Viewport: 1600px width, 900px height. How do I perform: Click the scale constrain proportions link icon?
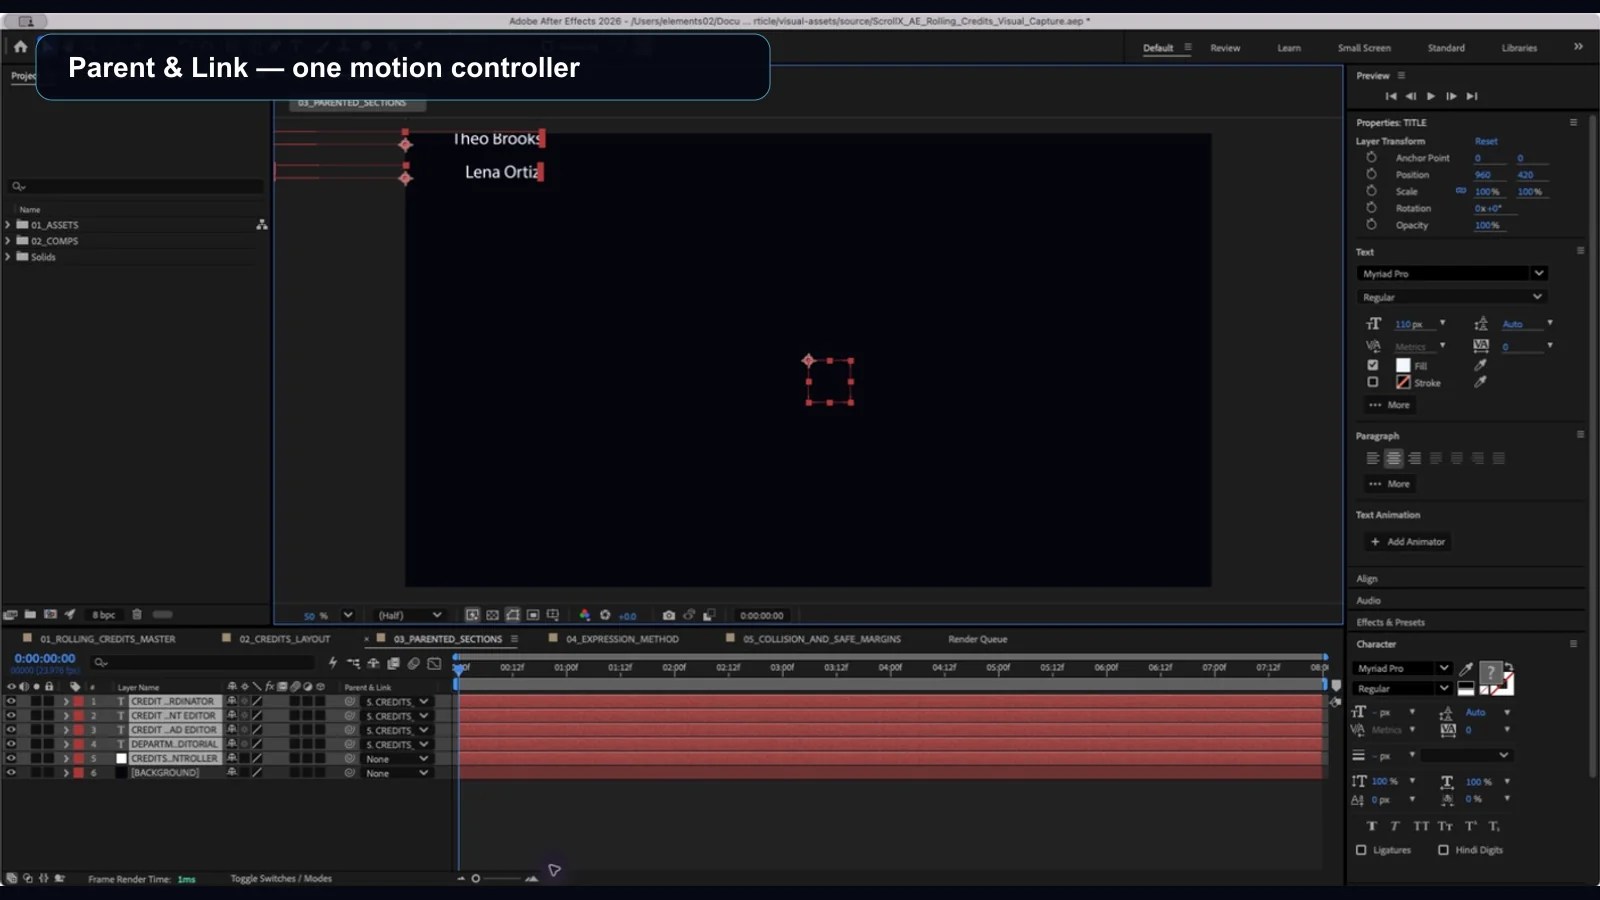coord(1461,191)
